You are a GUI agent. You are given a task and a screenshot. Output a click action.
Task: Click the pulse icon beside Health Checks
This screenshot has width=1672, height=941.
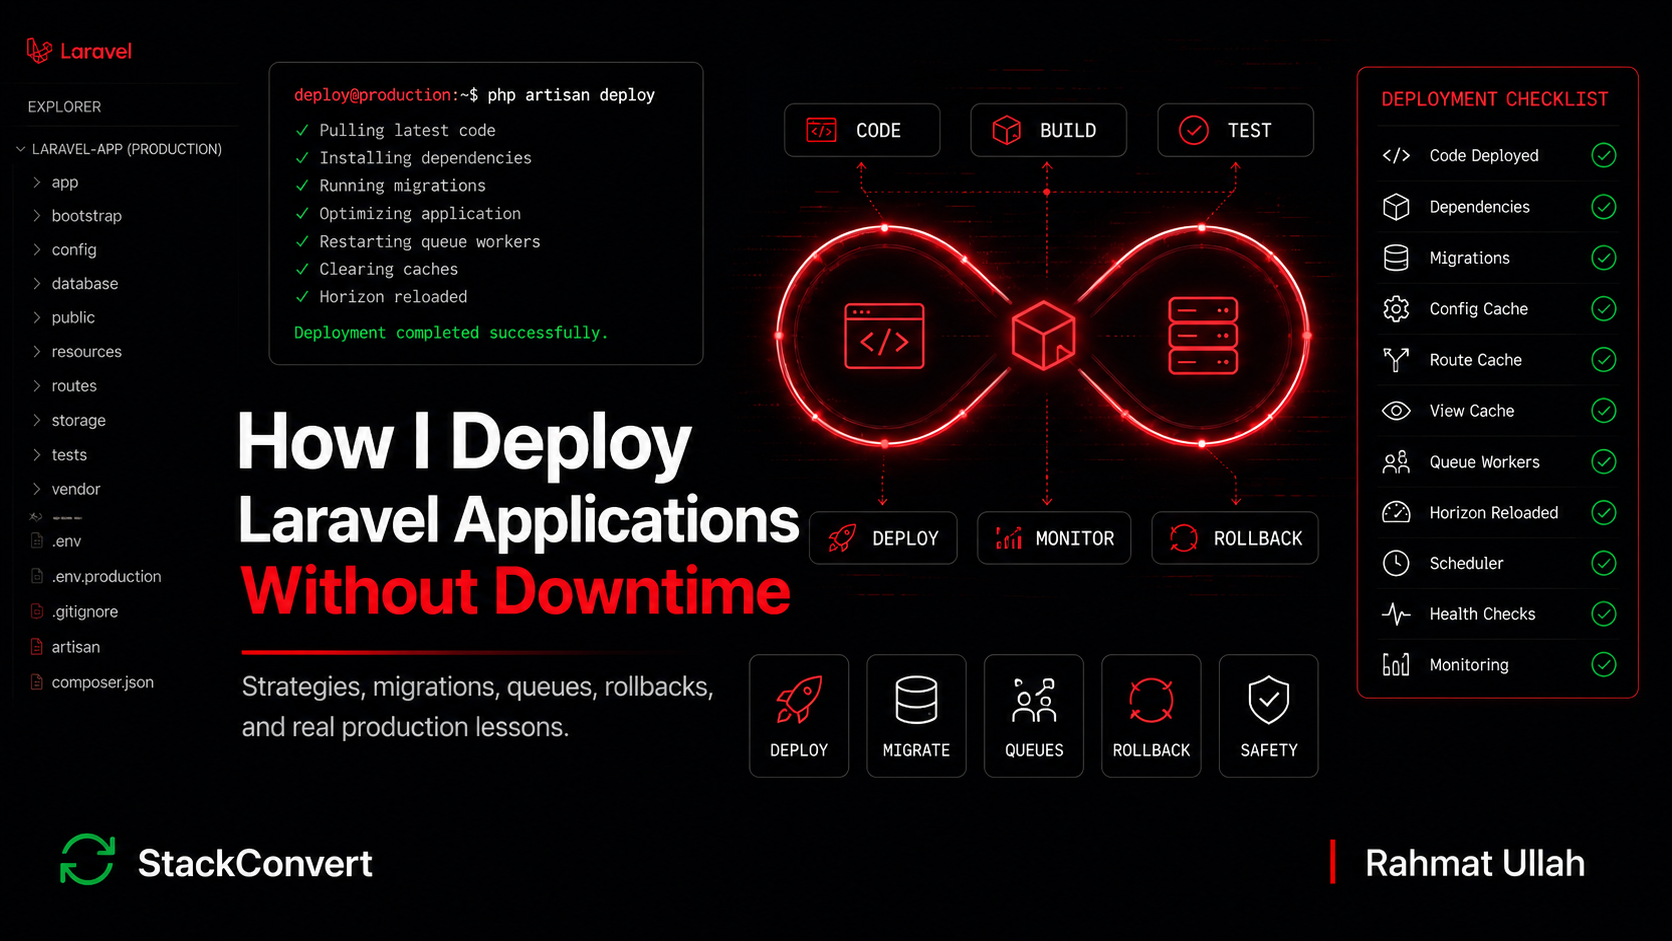click(x=1396, y=614)
